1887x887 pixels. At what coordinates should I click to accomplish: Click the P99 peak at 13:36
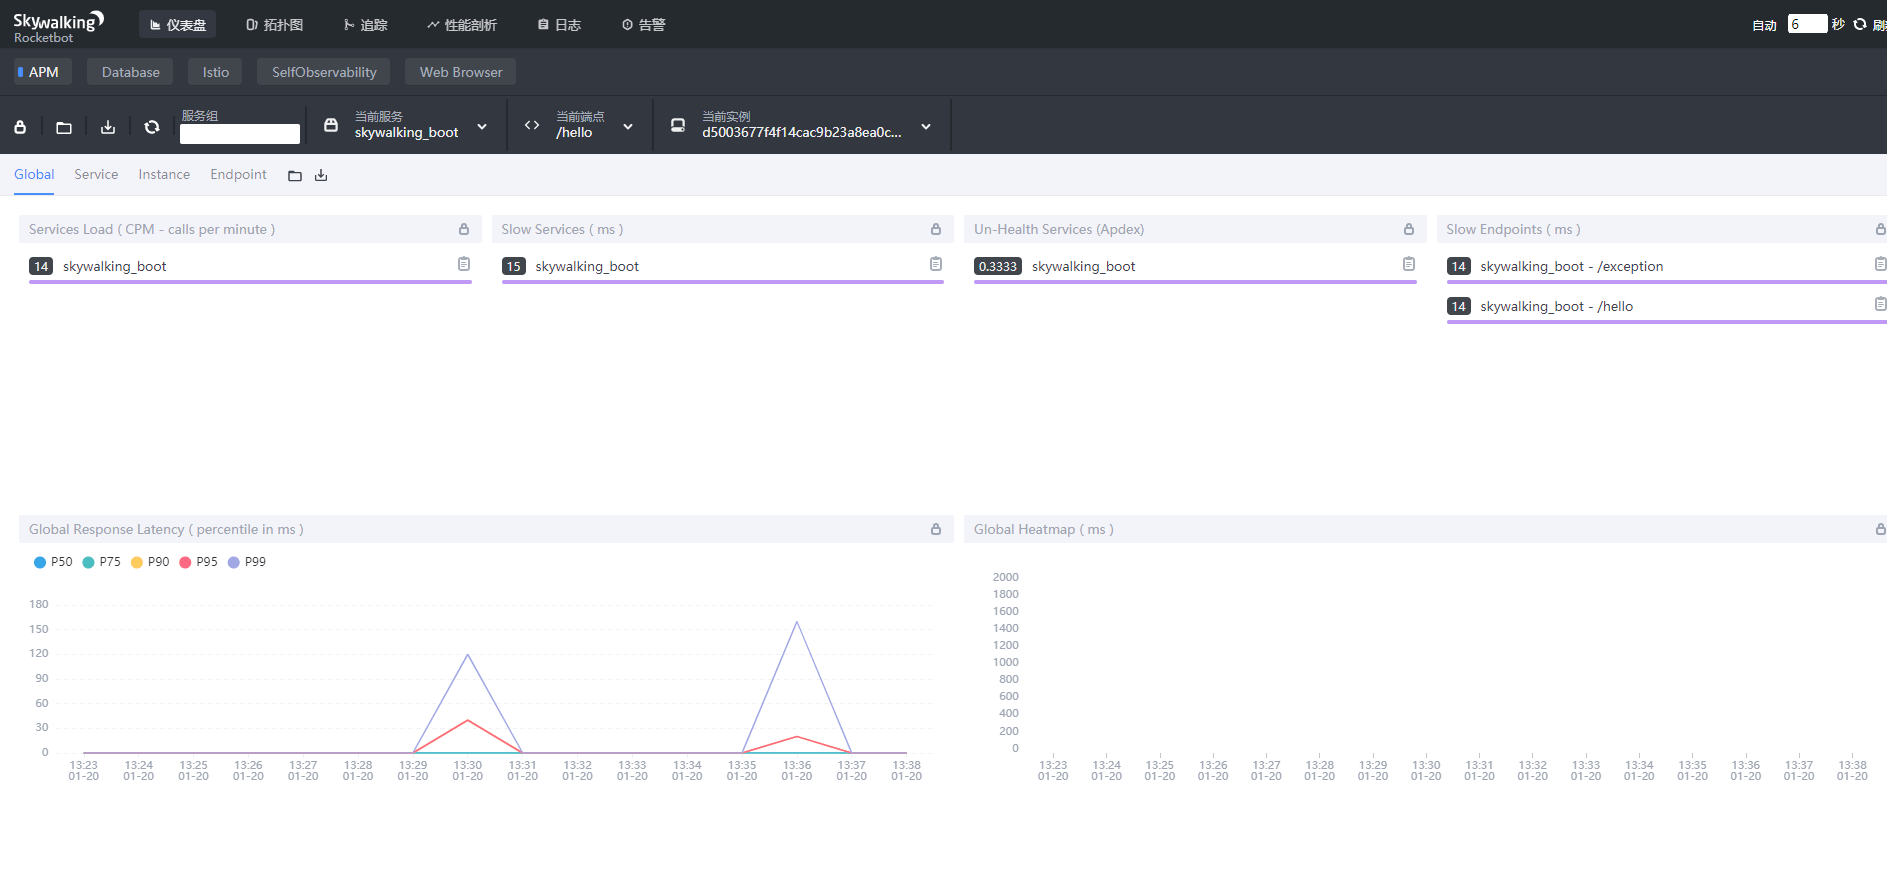[x=797, y=622]
